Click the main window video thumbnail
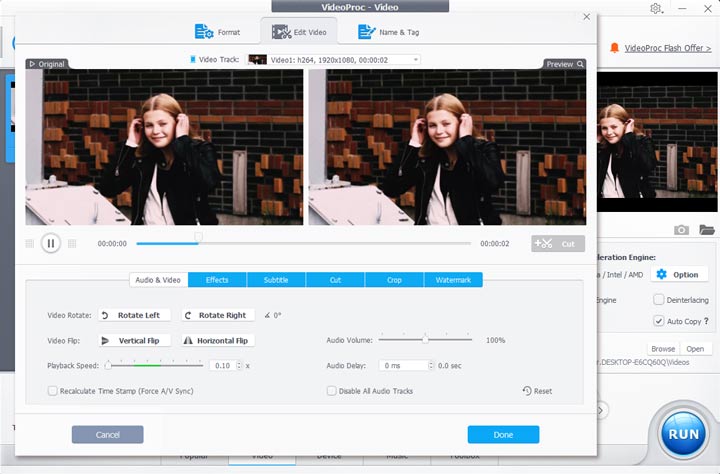The image size is (720, 474). [657, 141]
